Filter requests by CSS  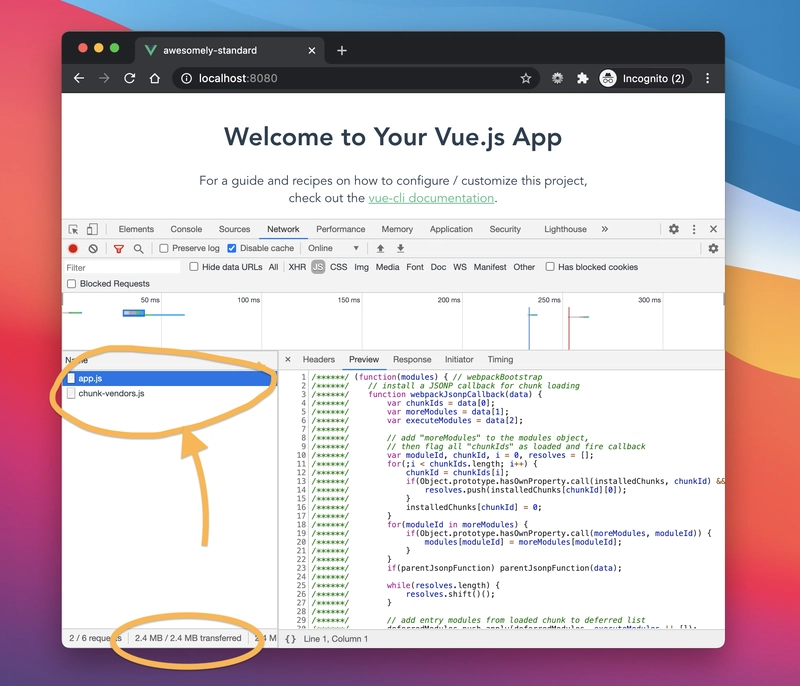(338, 267)
